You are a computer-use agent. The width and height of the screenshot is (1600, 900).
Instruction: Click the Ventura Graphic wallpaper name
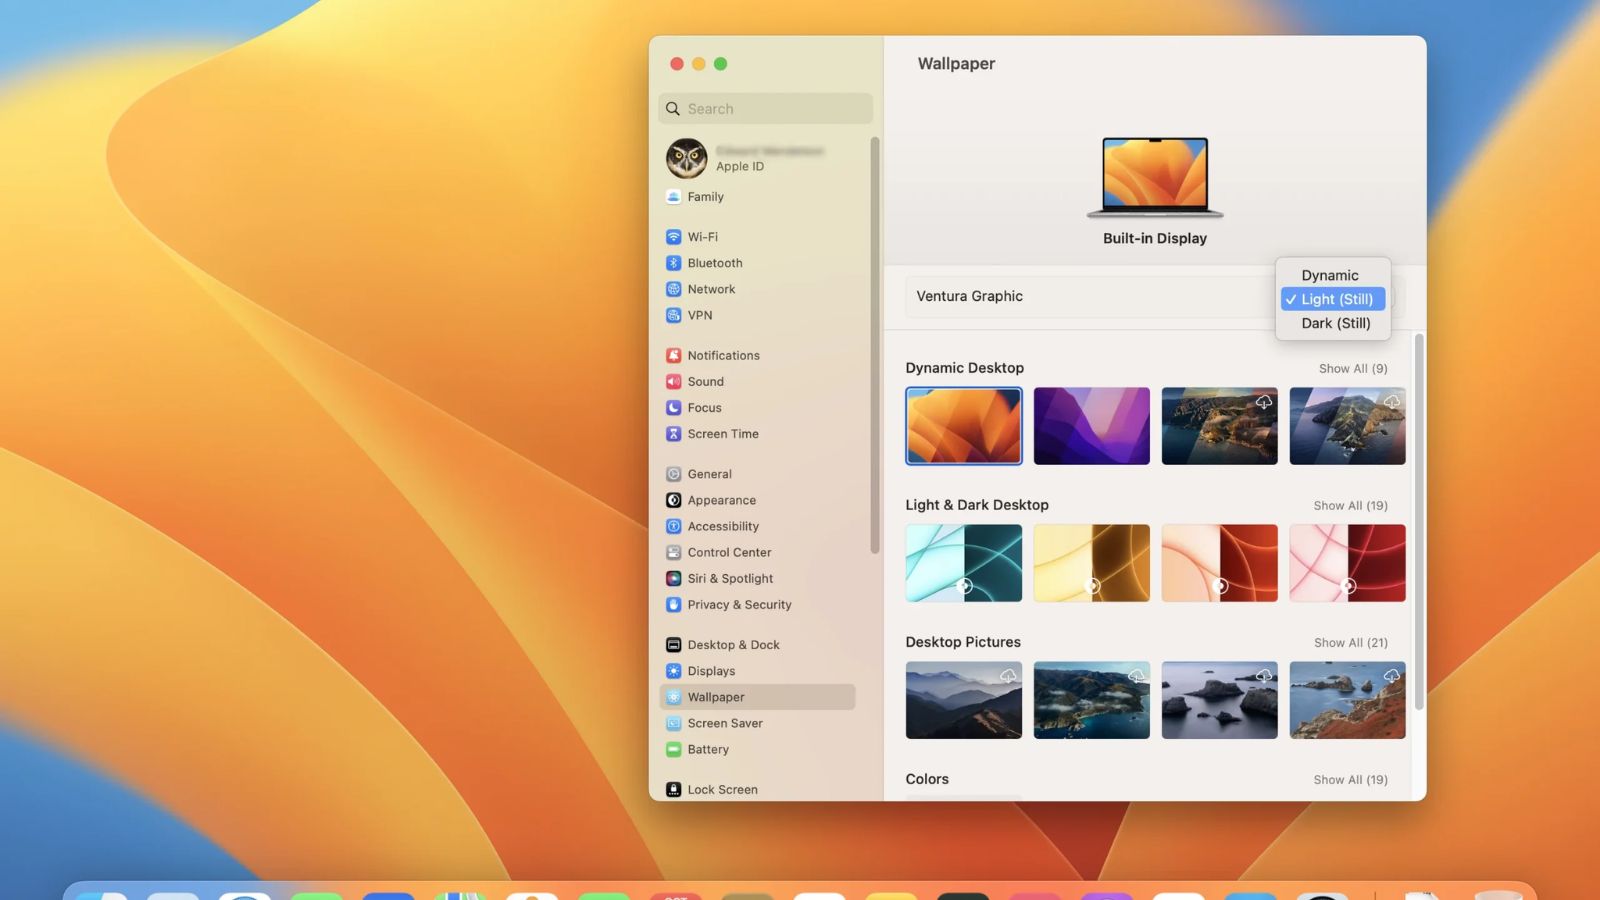click(x=969, y=296)
